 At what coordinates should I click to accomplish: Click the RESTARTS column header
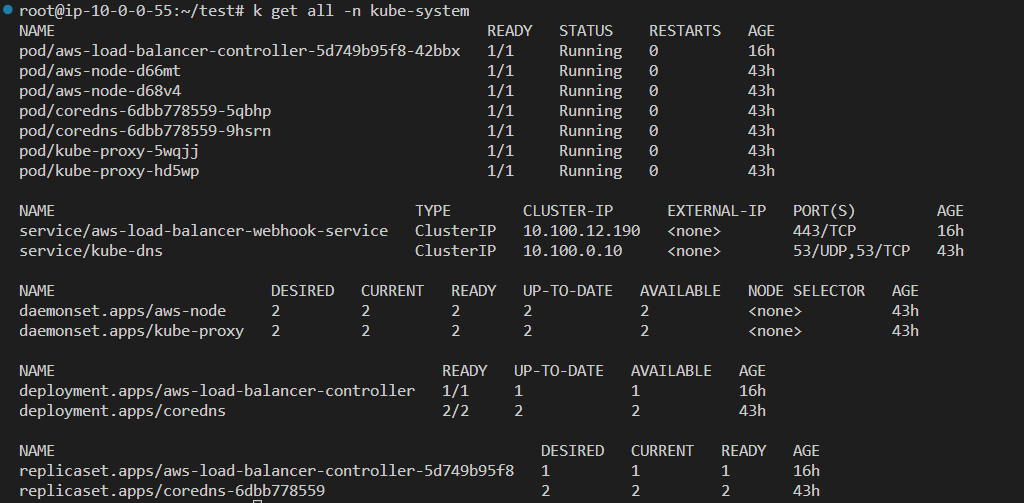pos(685,31)
